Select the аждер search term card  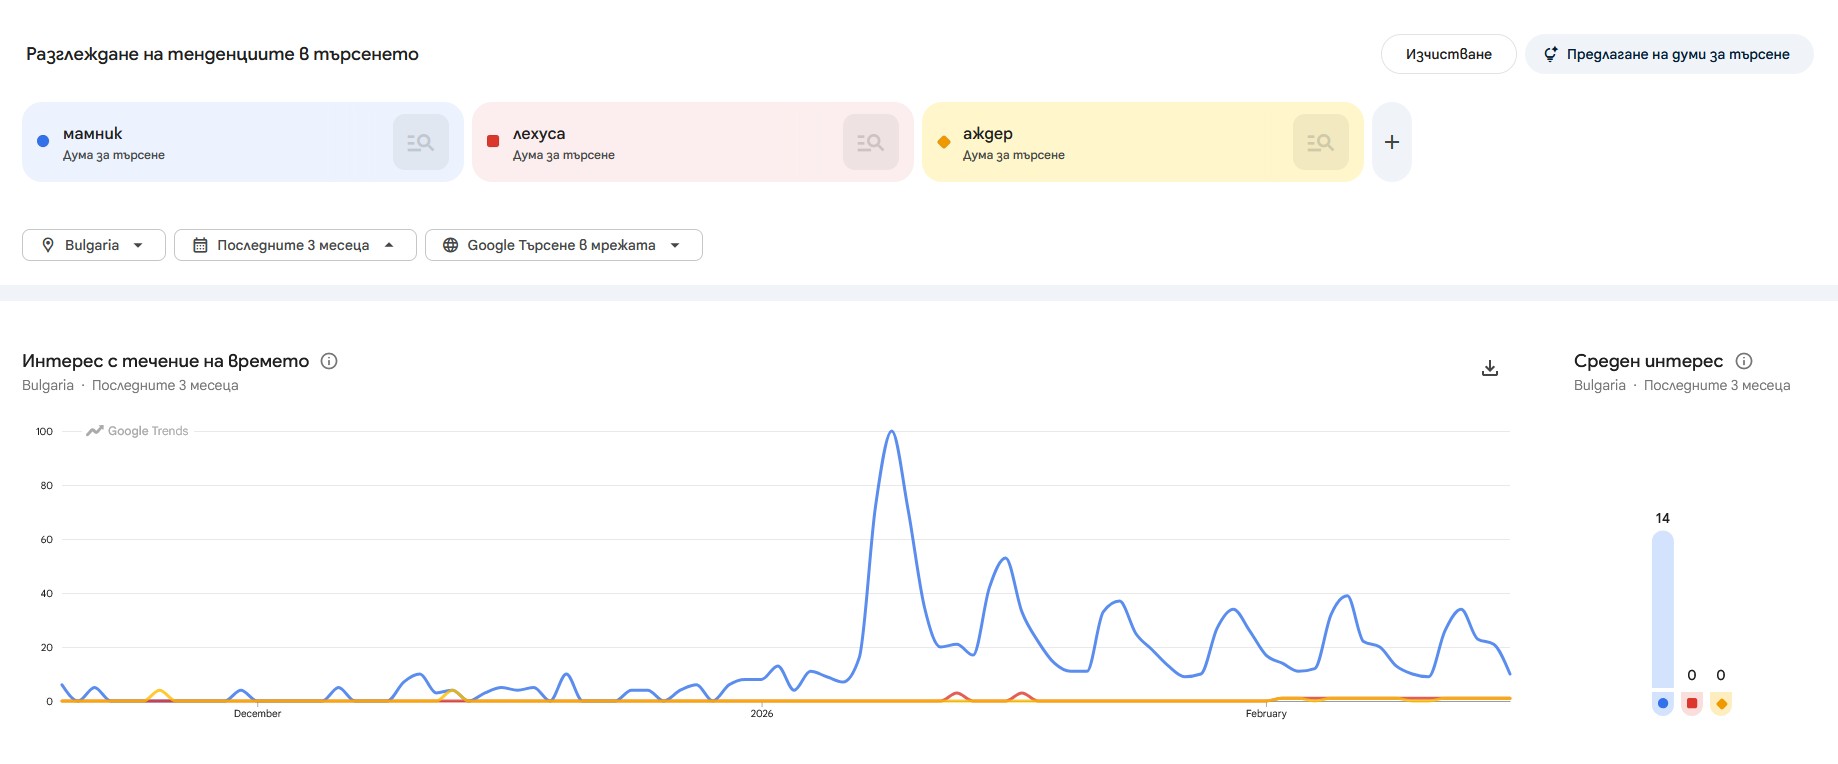tap(1100, 141)
